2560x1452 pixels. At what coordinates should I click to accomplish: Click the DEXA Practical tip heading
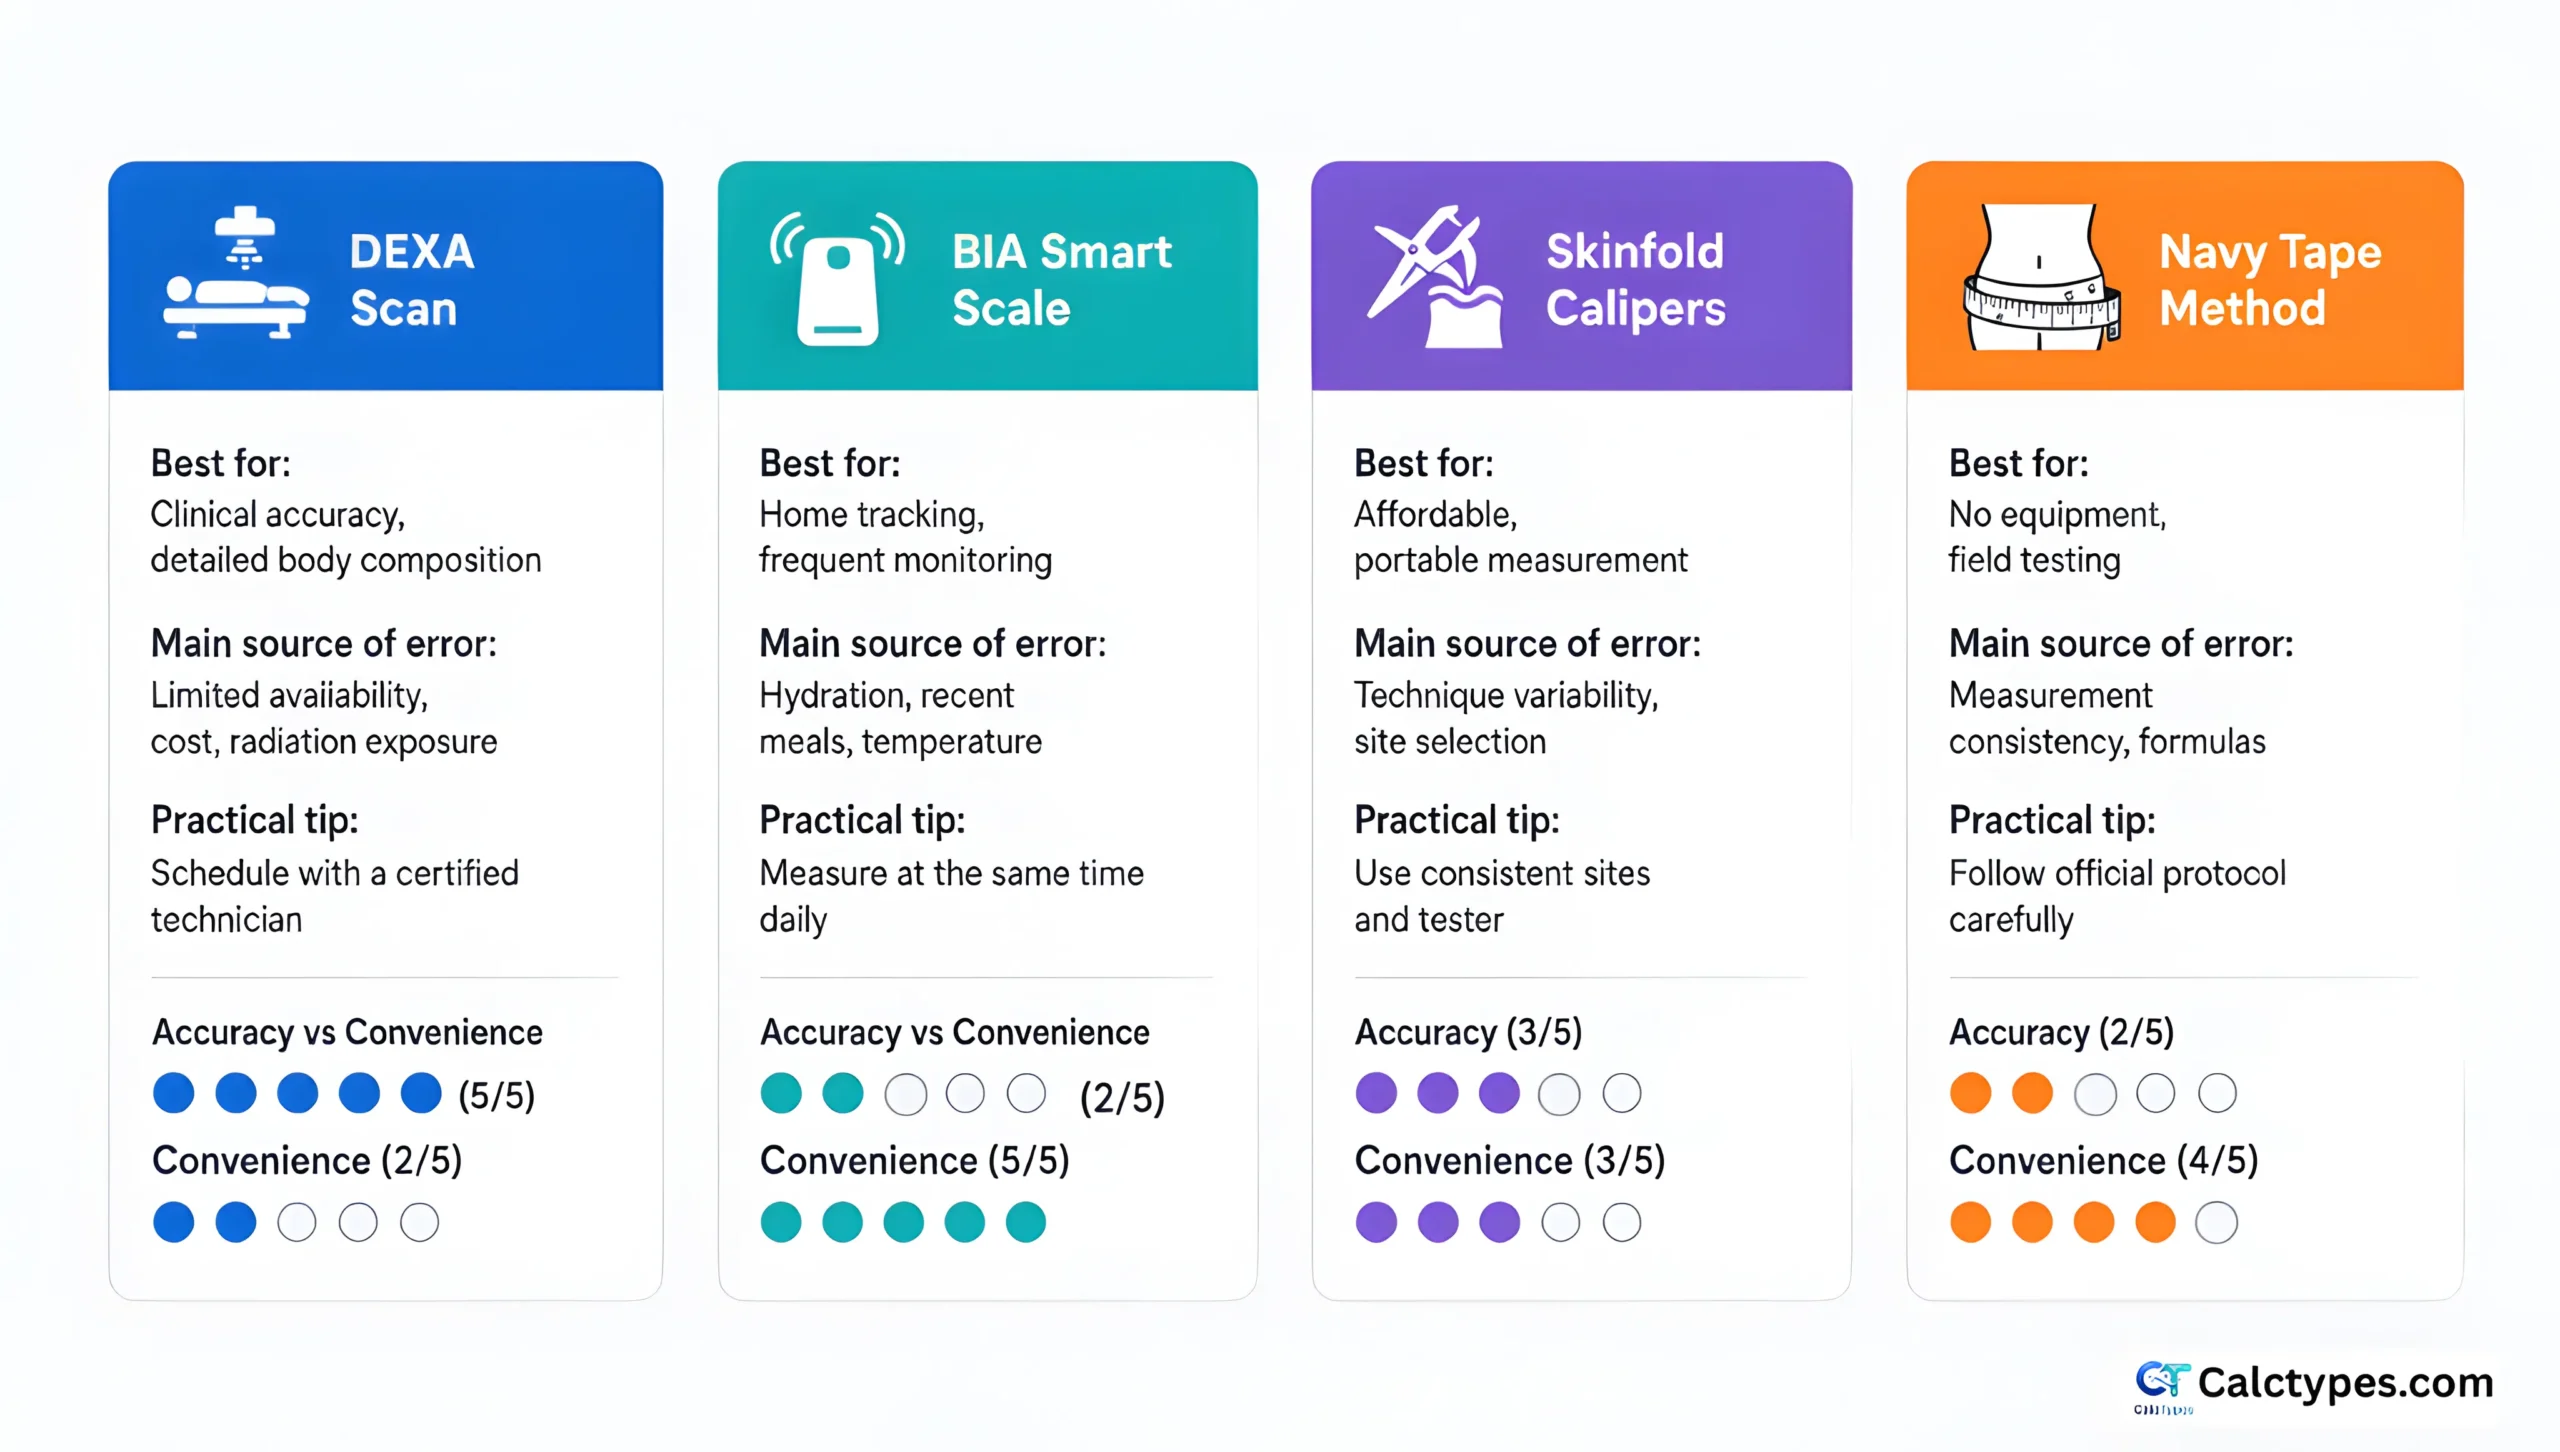tap(255, 821)
